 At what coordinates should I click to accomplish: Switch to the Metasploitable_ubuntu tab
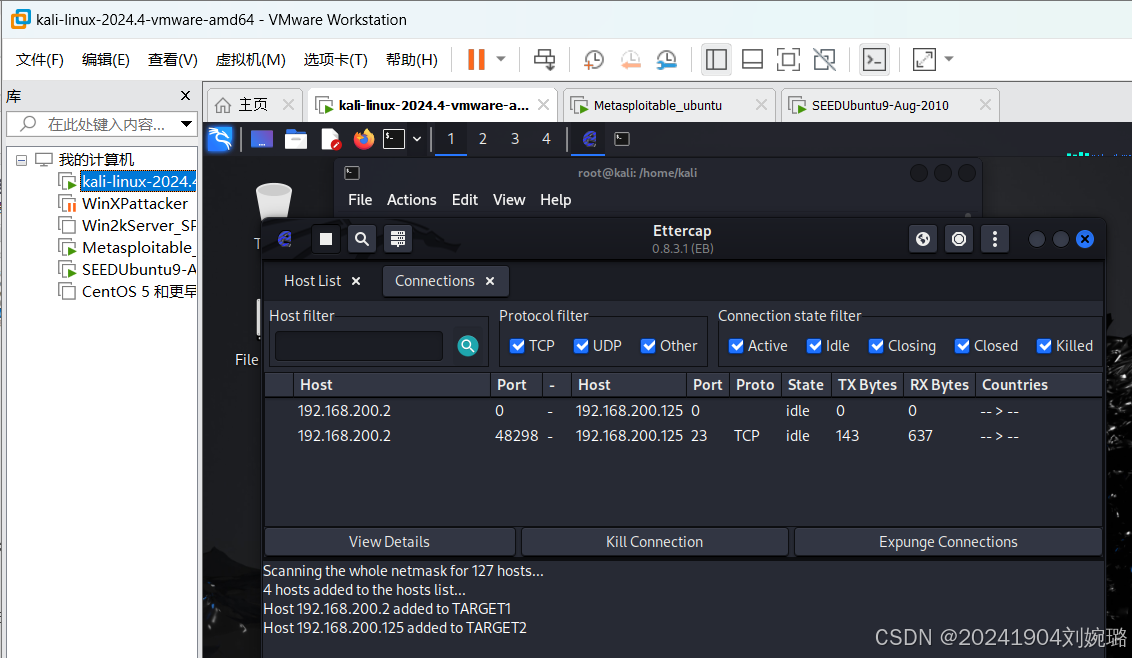[657, 105]
